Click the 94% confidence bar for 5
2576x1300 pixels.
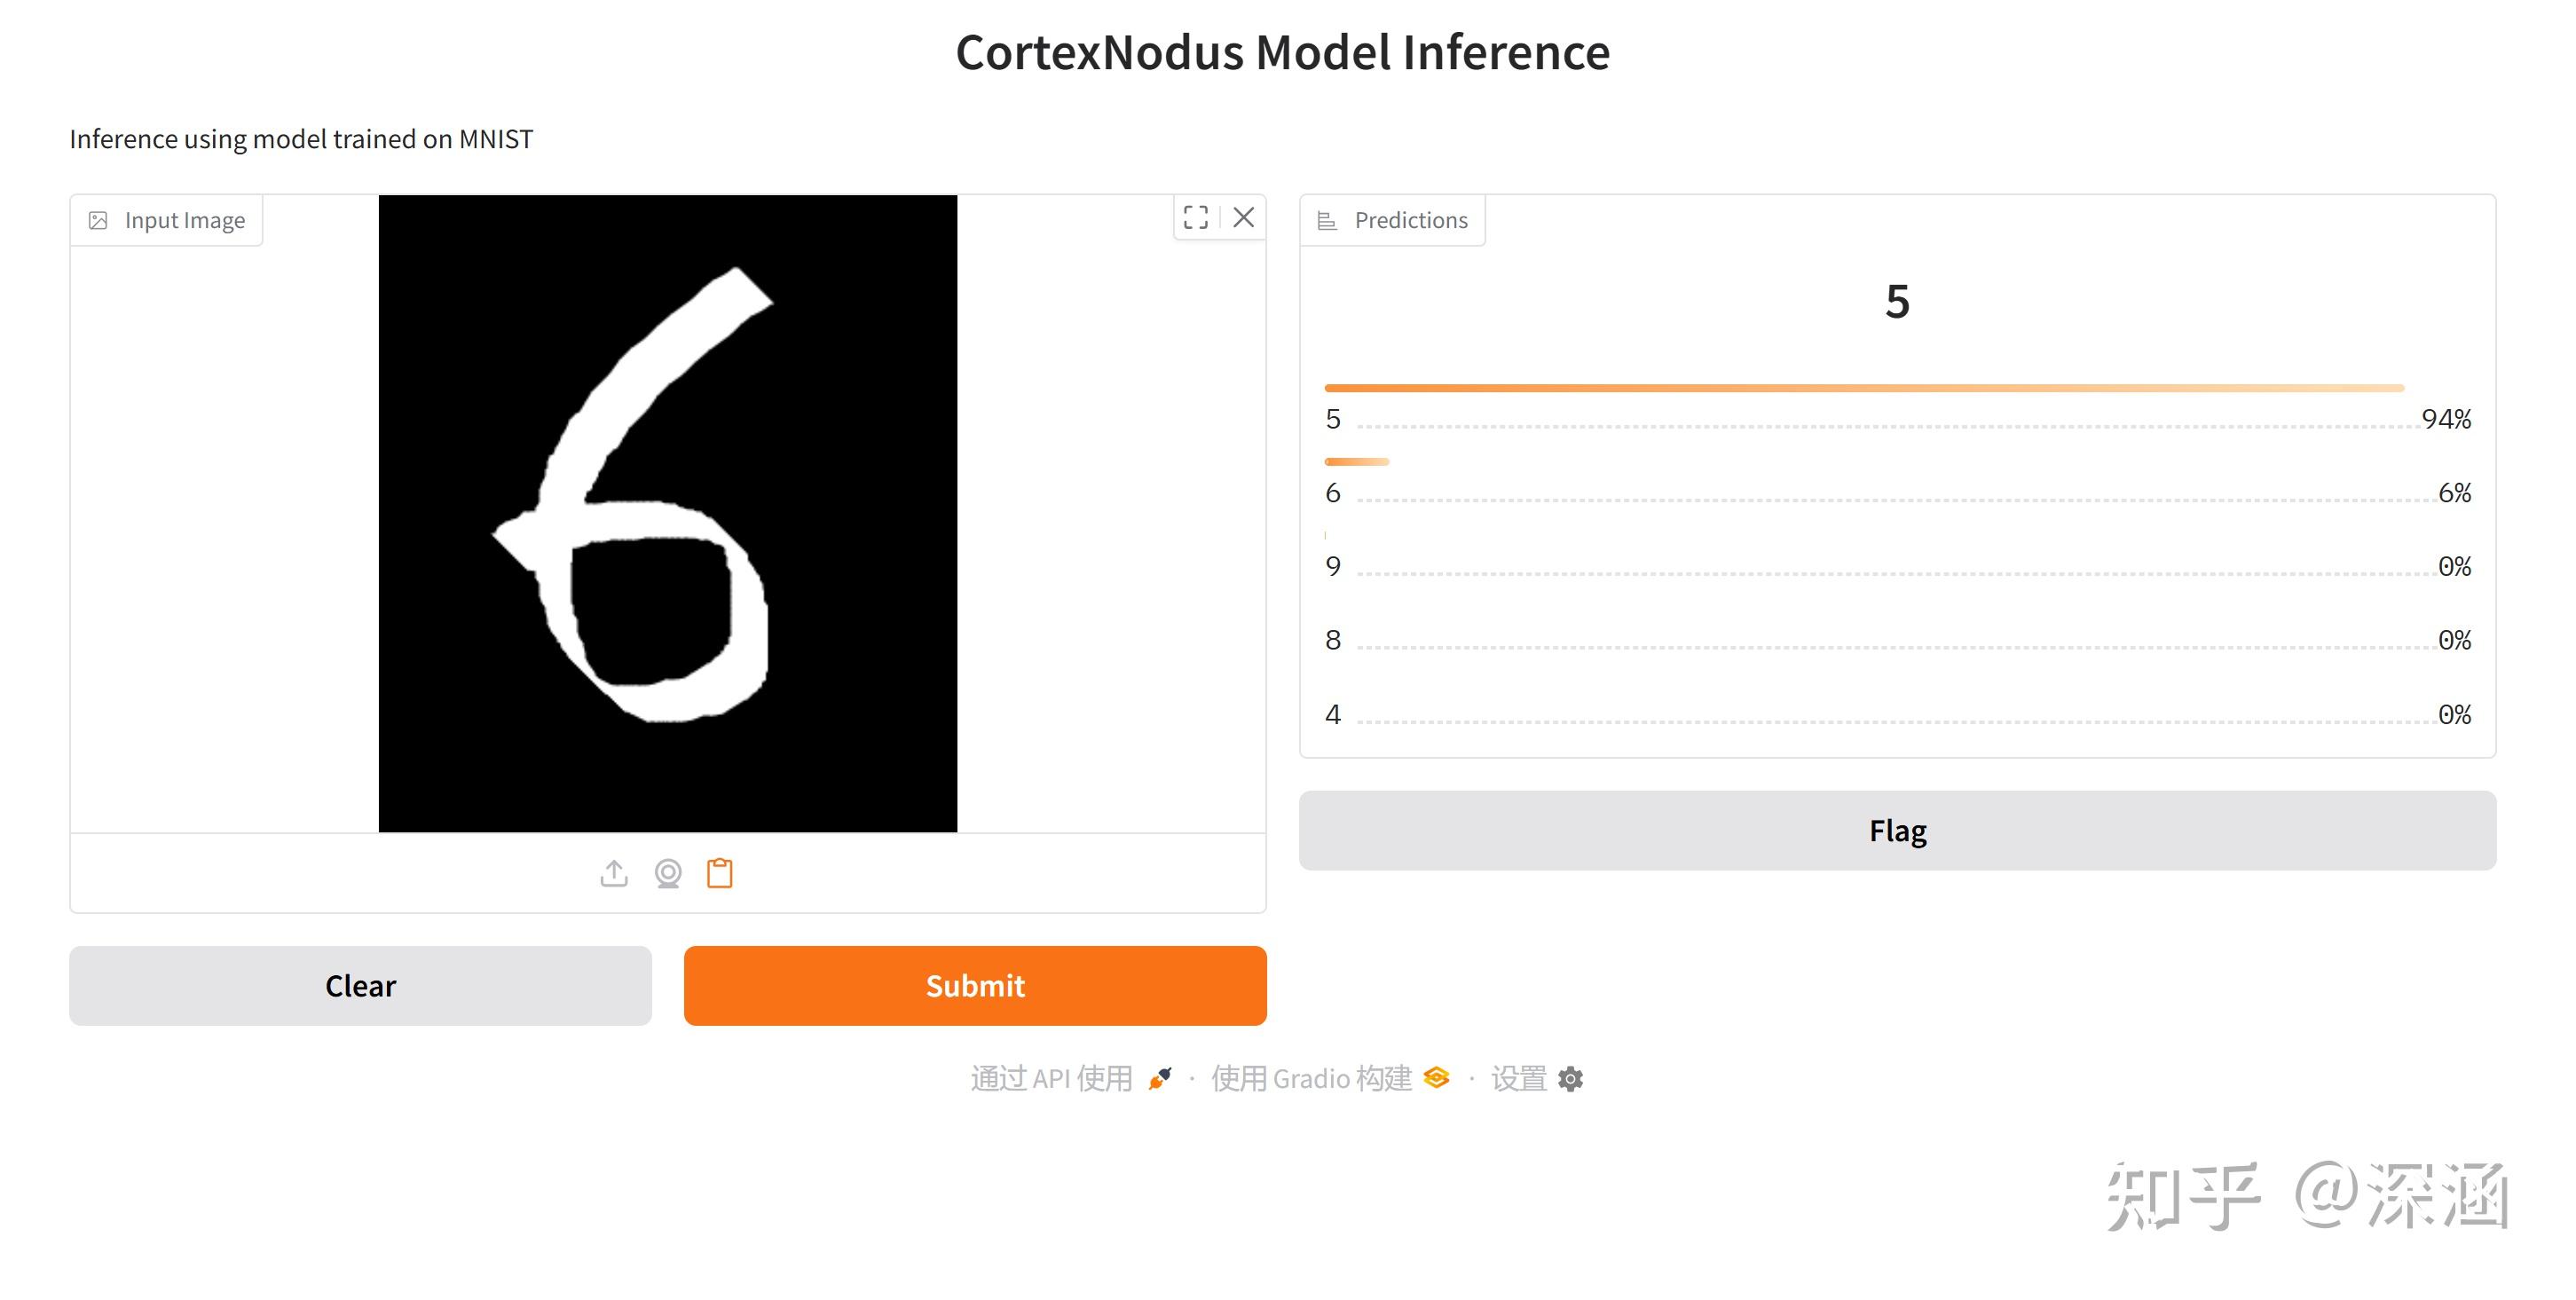coord(1863,388)
